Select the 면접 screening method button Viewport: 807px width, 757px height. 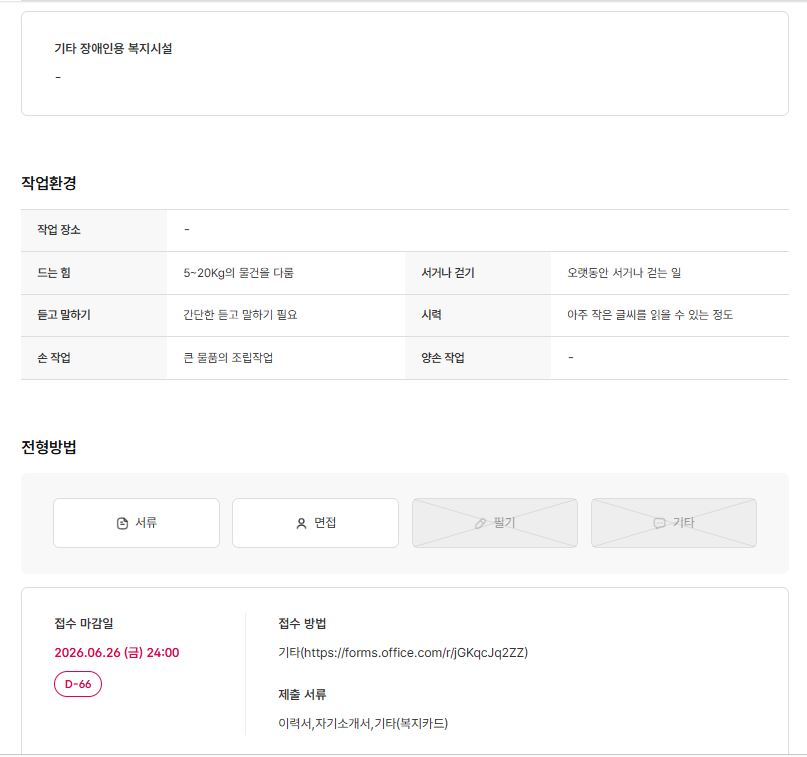tap(315, 523)
